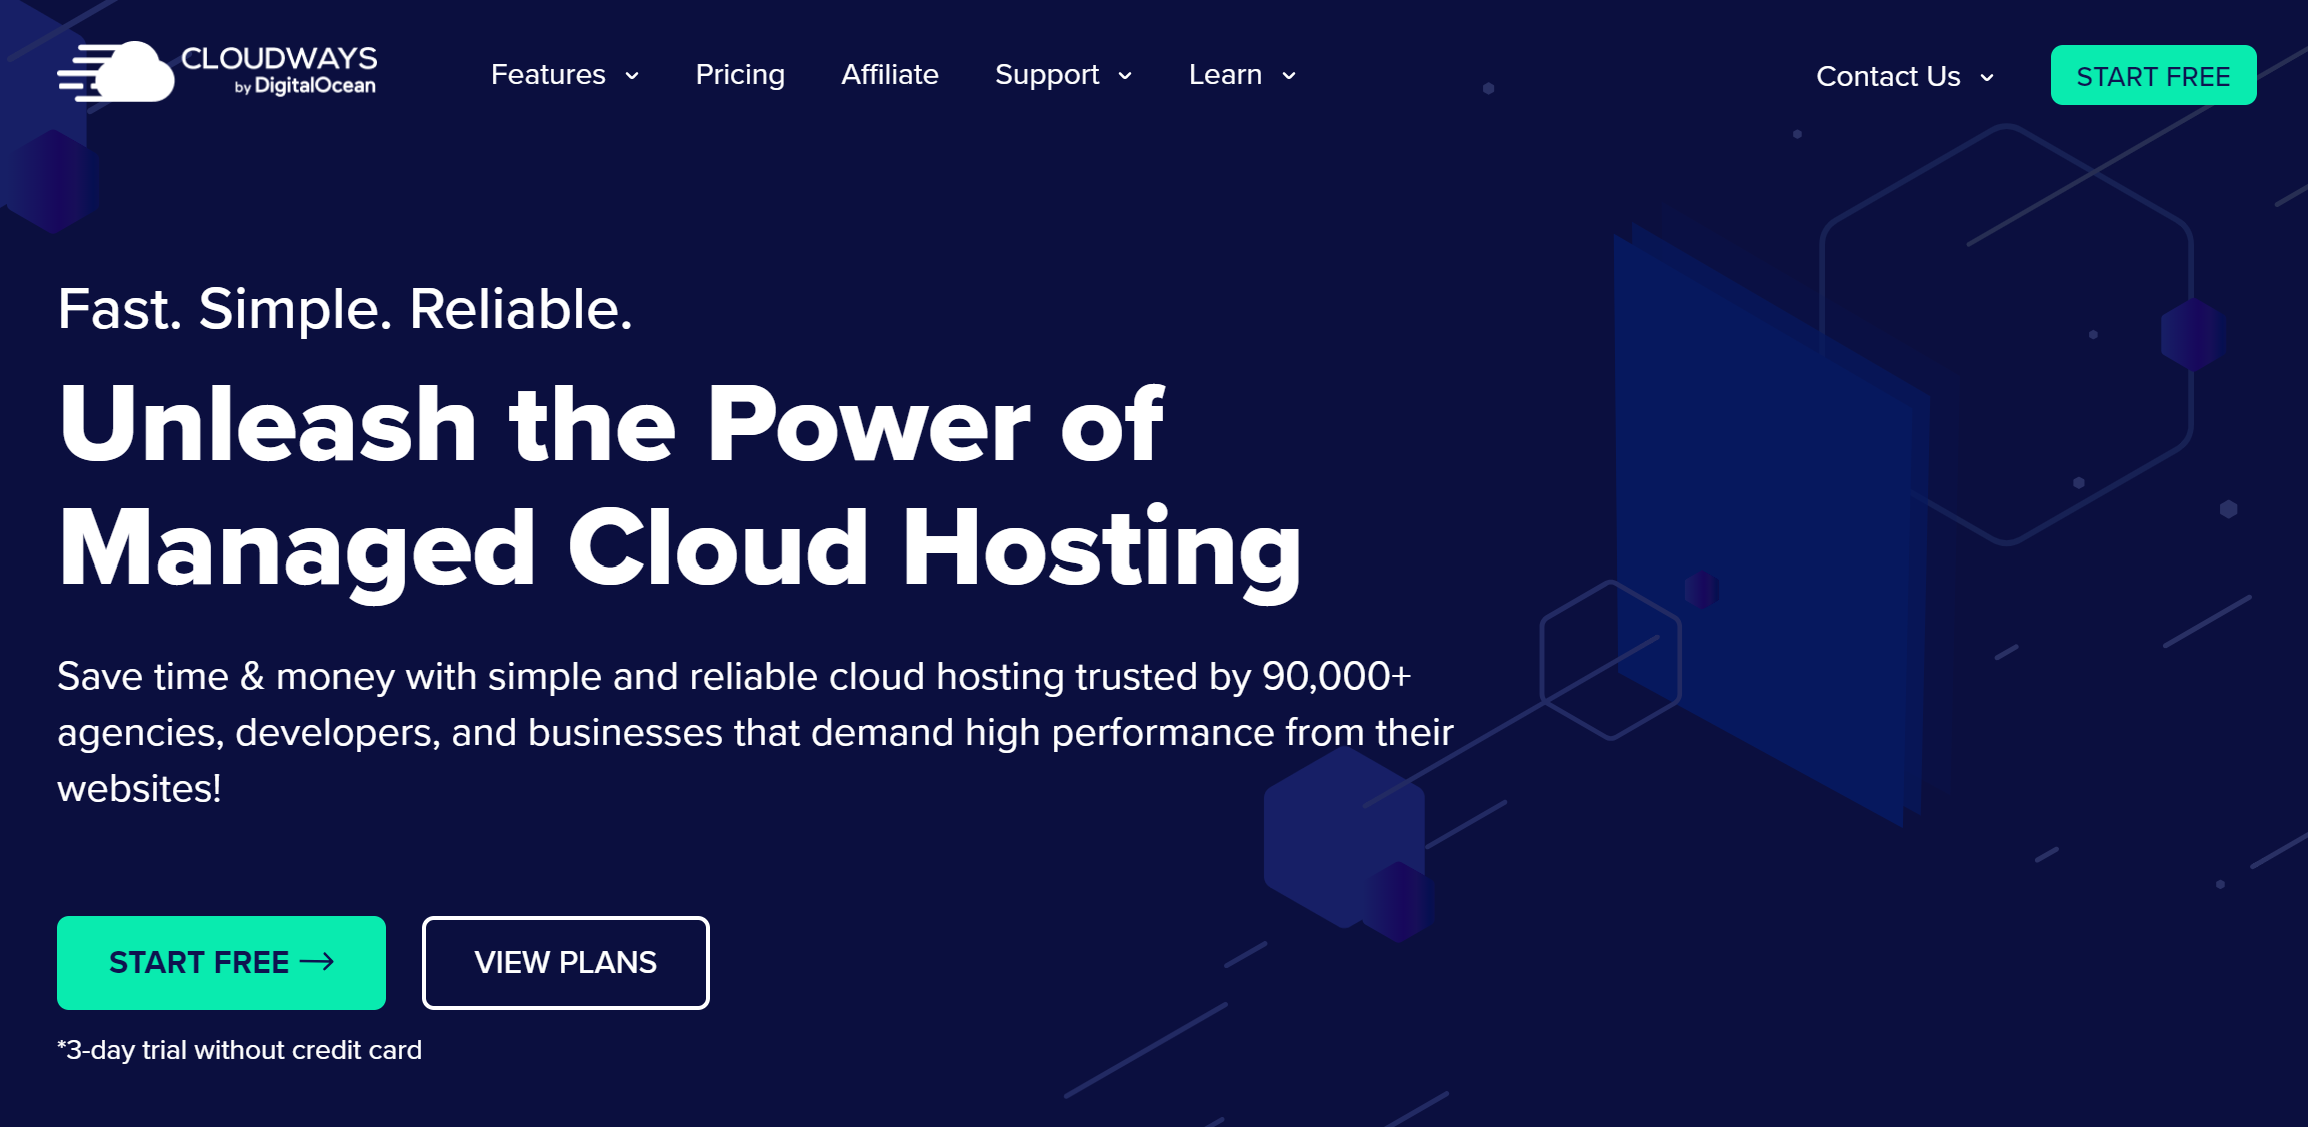Click the 'CLOUDWAYS by DigitalOcean' wordmark
The height and width of the screenshot is (1128, 2308).
[279, 70]
